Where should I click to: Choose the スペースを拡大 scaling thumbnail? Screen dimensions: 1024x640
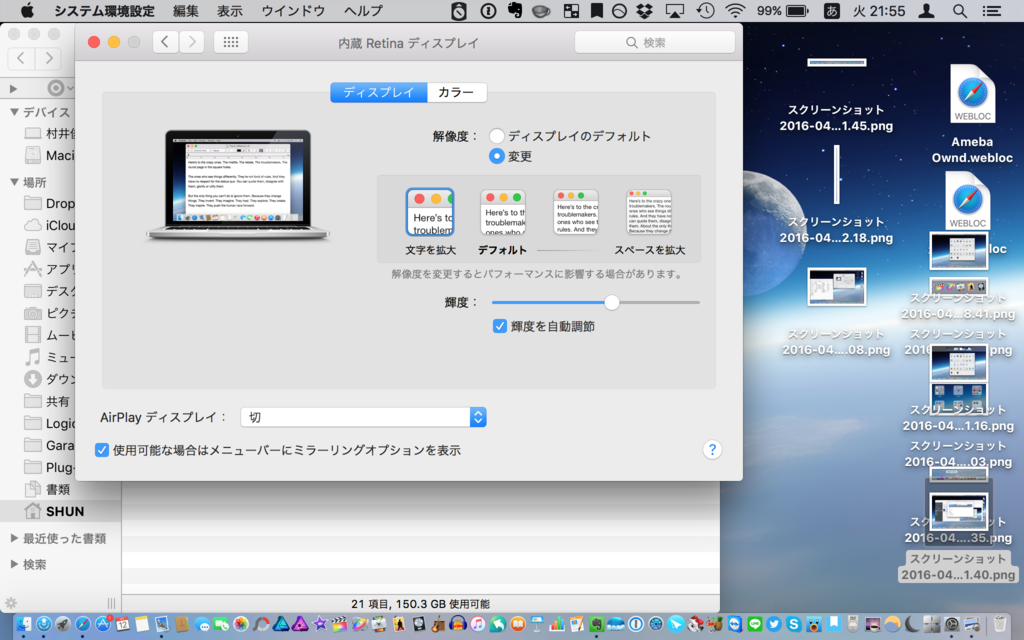pyautogui.click(x=649, y=212)
